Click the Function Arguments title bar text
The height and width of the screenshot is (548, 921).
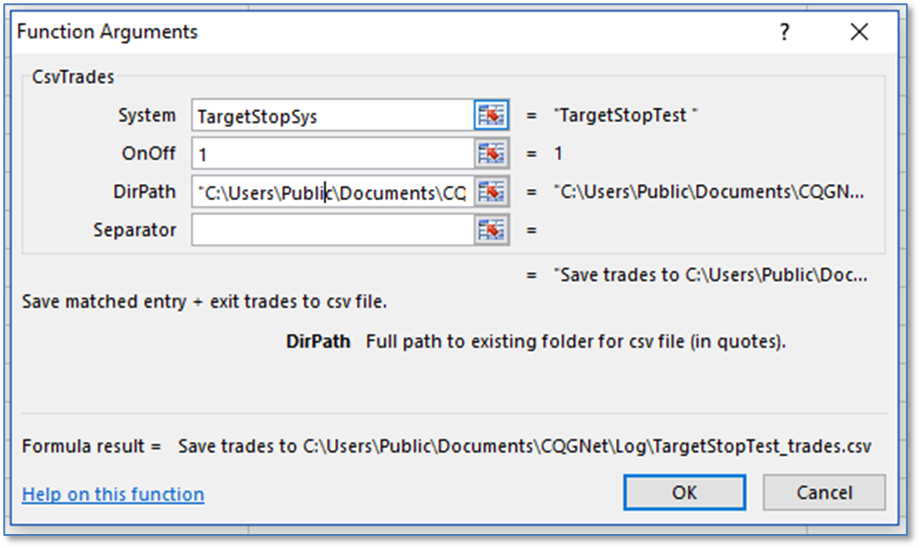107,32
